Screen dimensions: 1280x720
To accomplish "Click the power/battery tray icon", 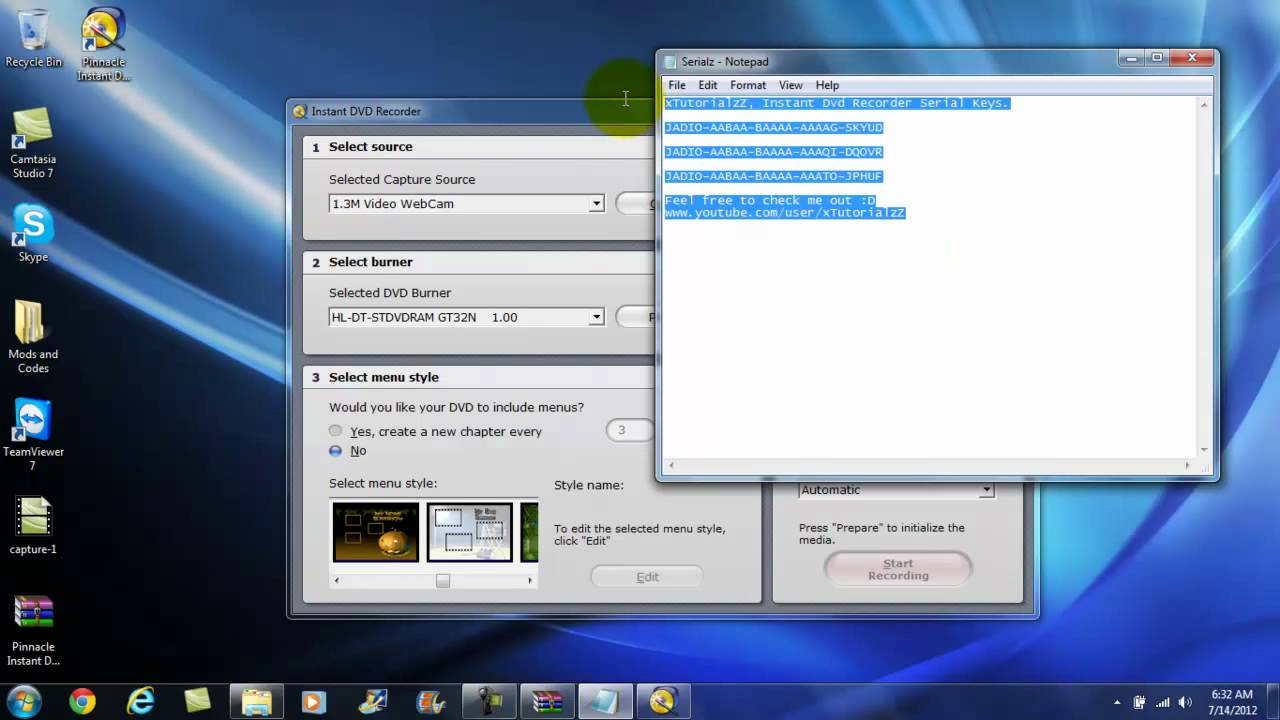I will [x=1139, y=702].
